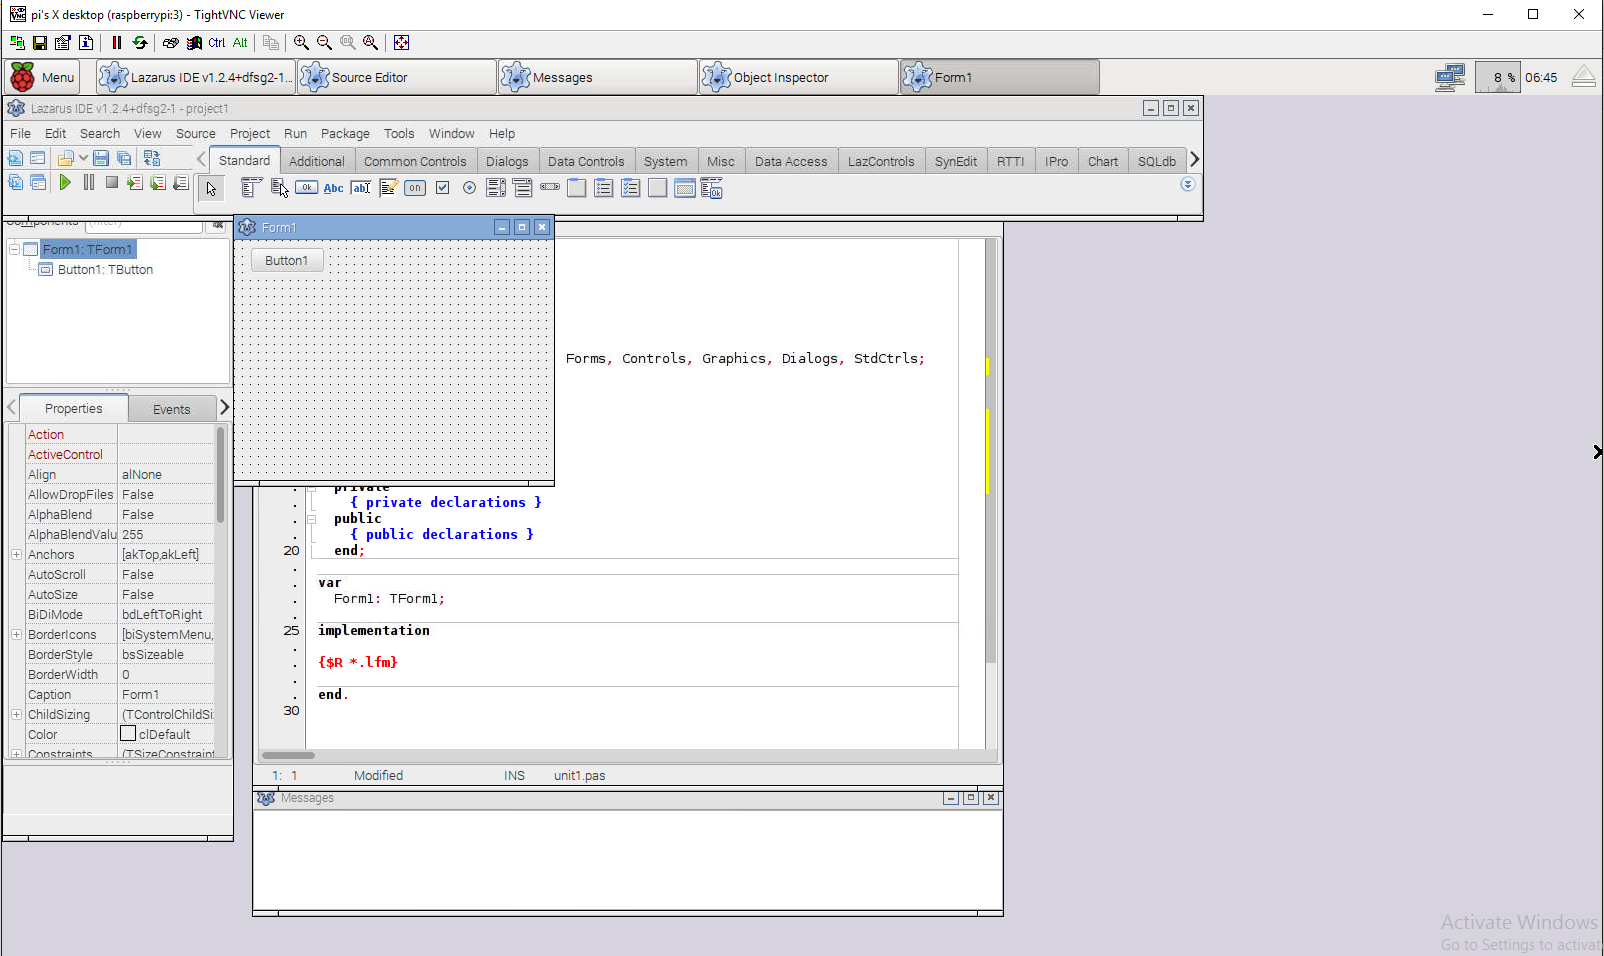1604x956 pixels.
Task: Select the TRadioGroup component icon
Action: tap(604, 188)
